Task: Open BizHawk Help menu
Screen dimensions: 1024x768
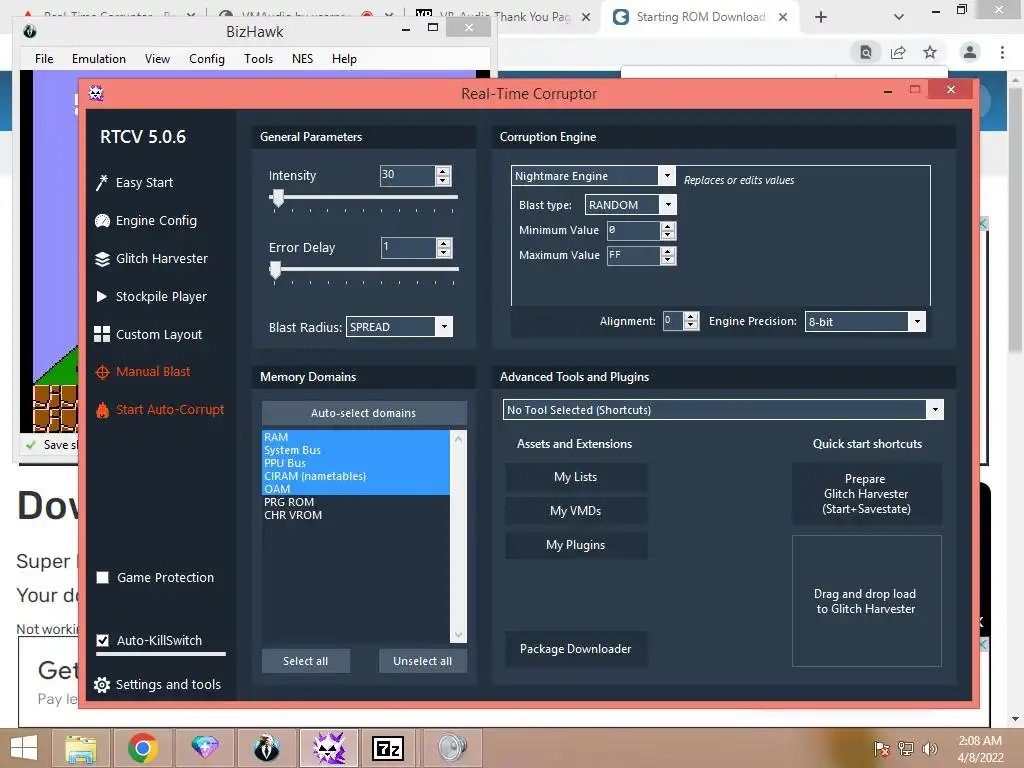Action: point(344,59)
